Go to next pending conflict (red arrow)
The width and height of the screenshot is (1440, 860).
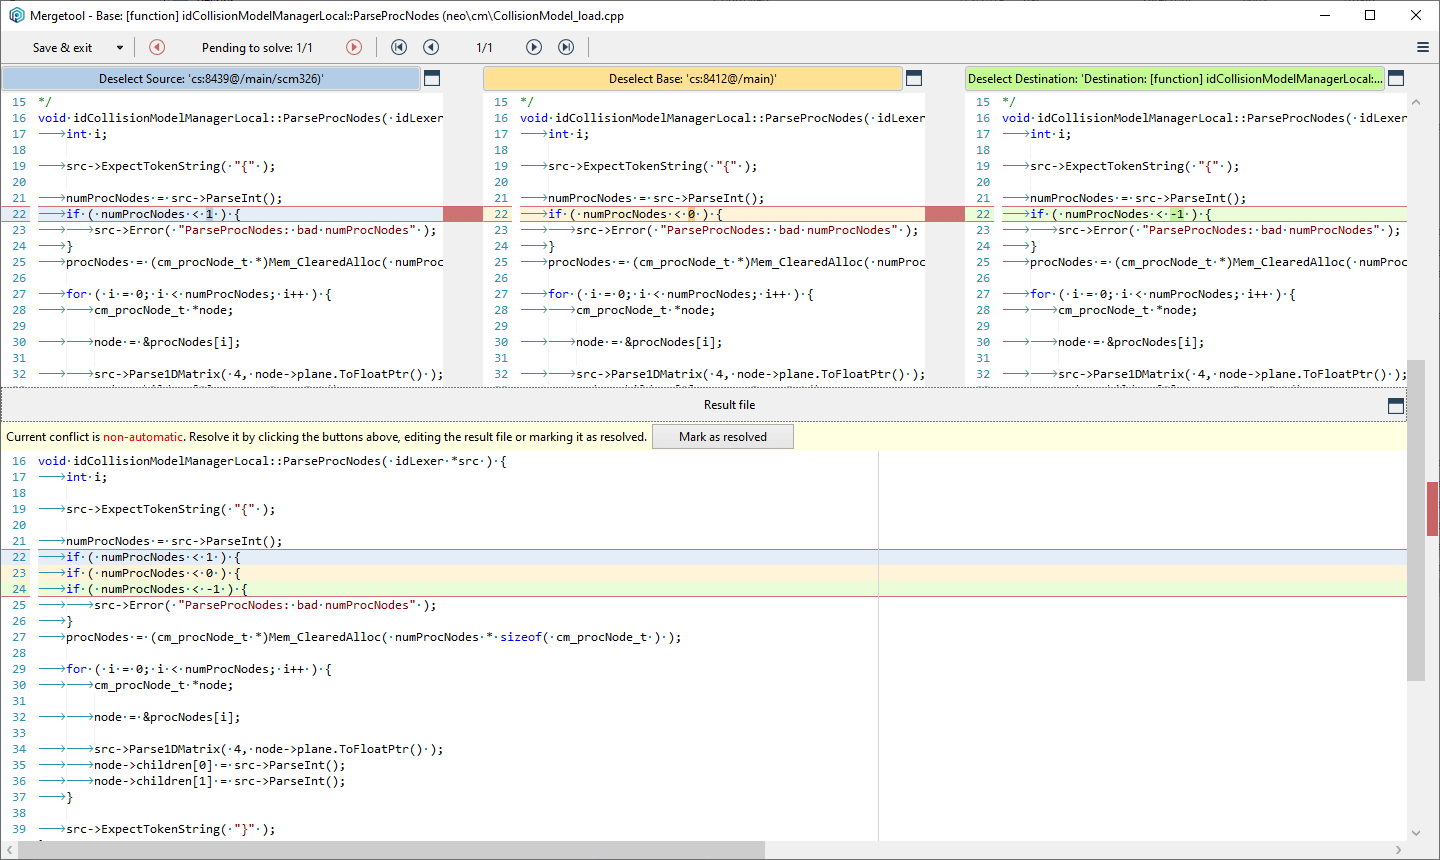[354, 47]
